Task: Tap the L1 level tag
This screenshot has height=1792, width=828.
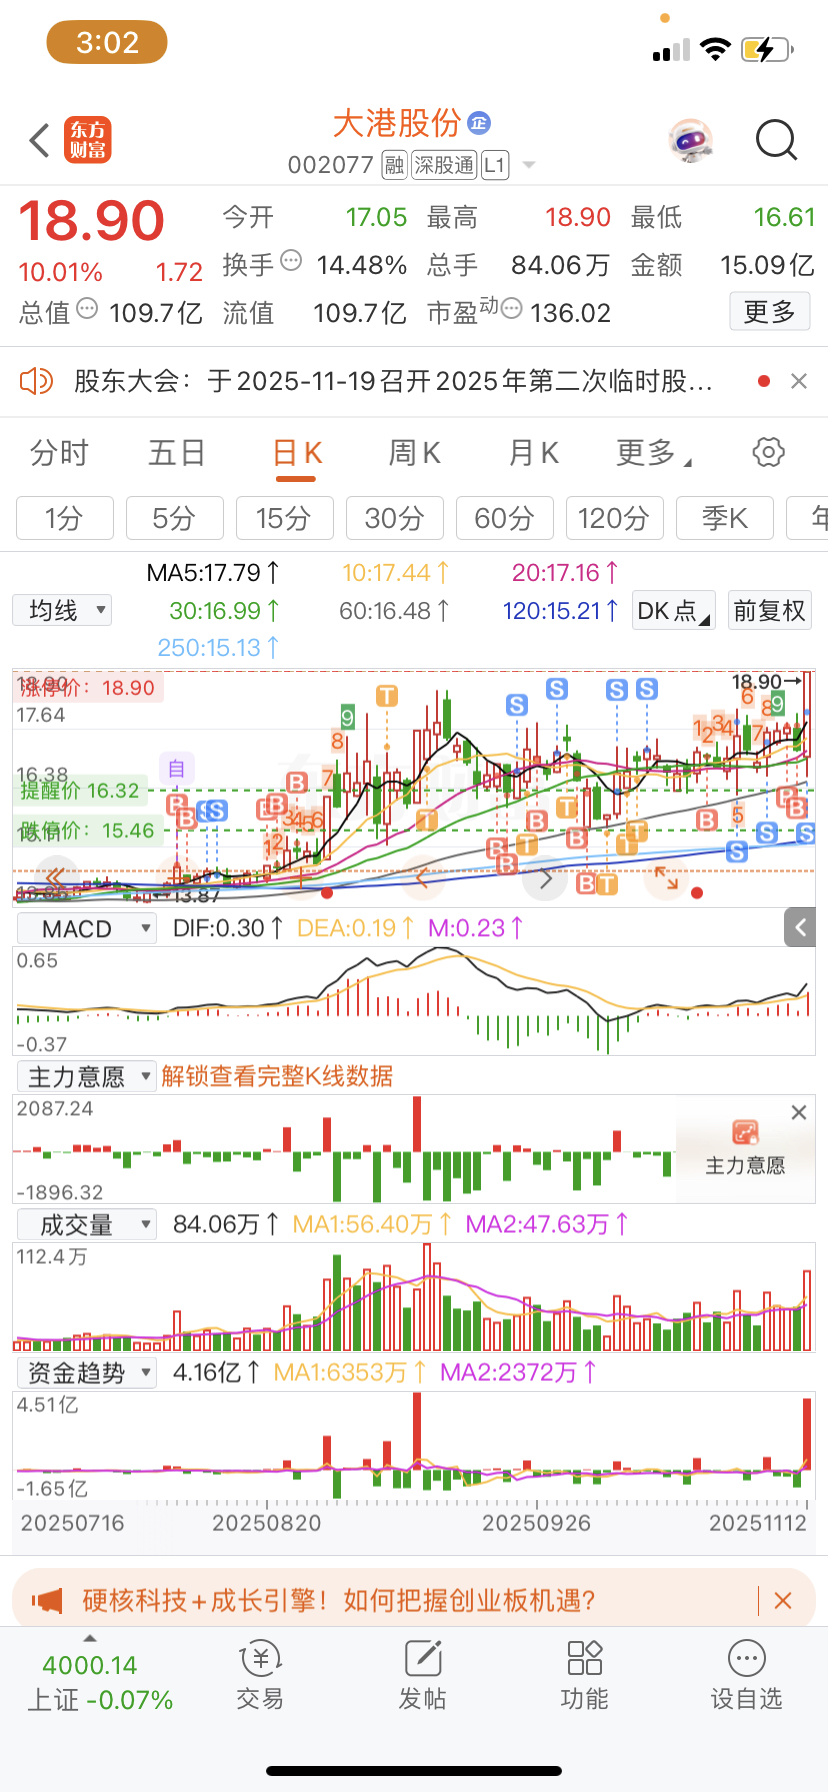Action: (495, 165)
